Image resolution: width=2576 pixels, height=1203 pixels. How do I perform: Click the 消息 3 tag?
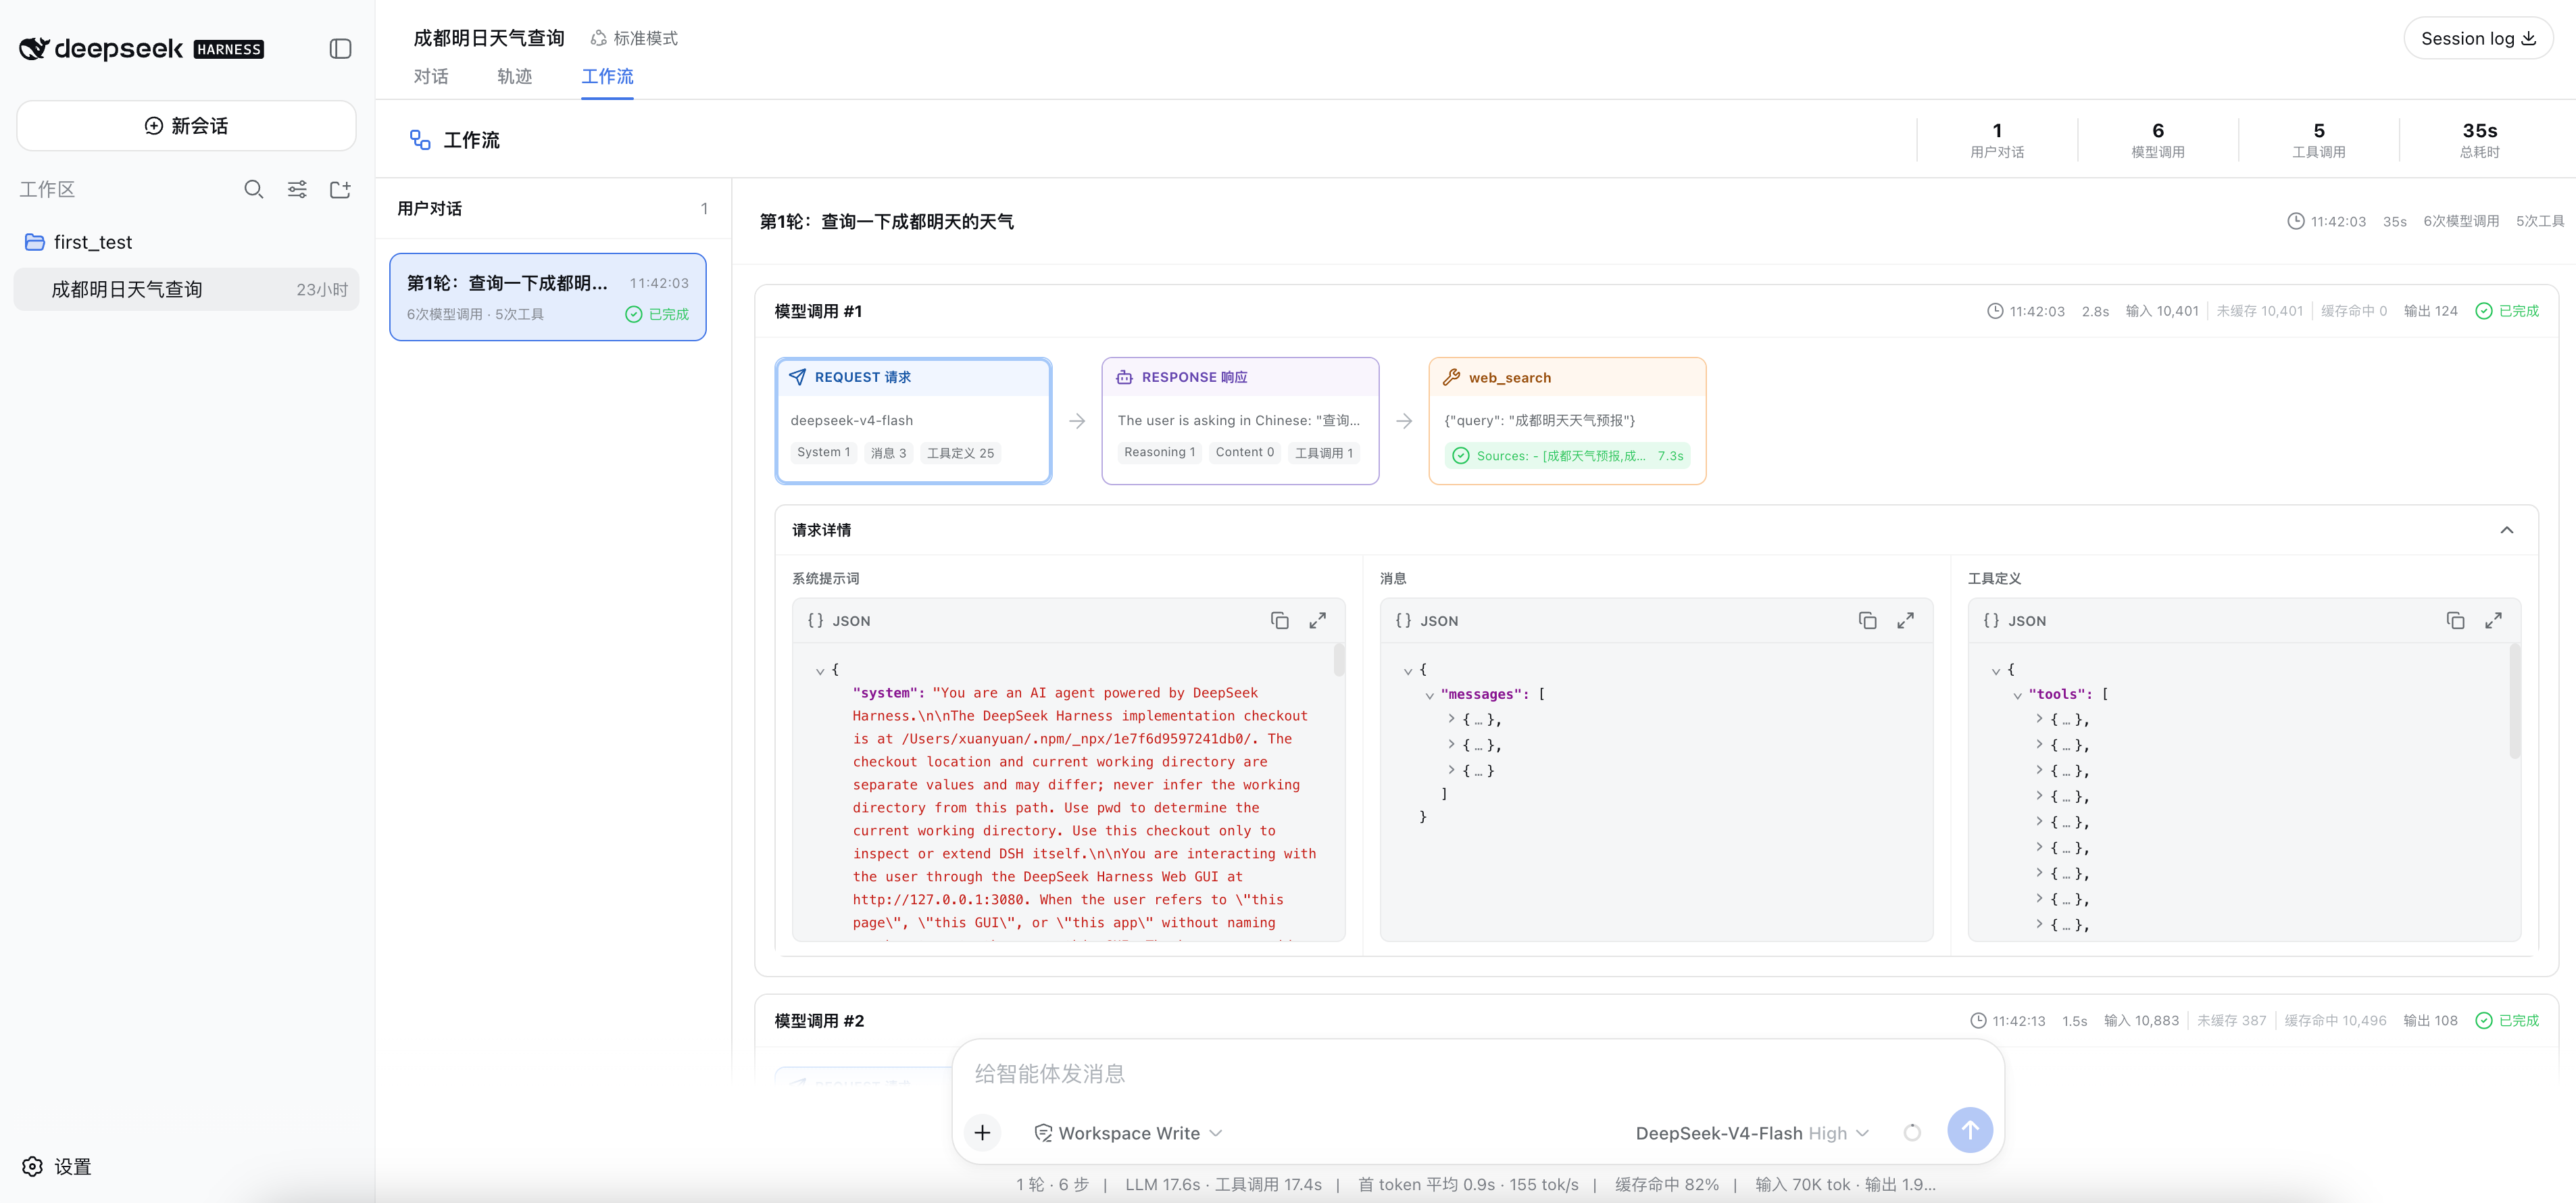[x=888, y=453]
